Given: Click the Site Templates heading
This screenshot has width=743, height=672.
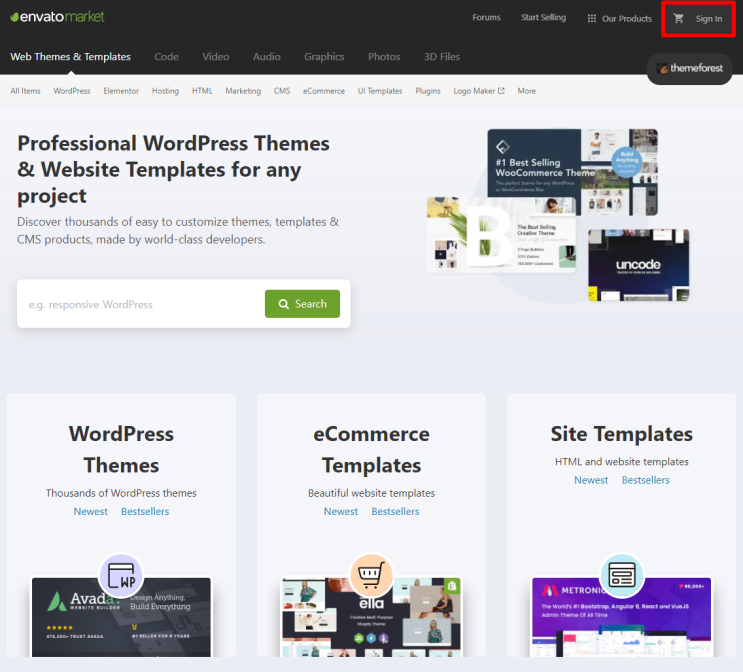Looking at the screenshot, I should pyautogui.click(x=622, y=434).
